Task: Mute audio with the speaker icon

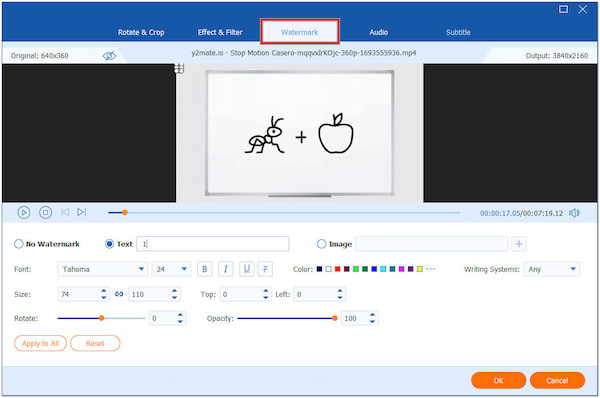Action: tap(574, 213)
